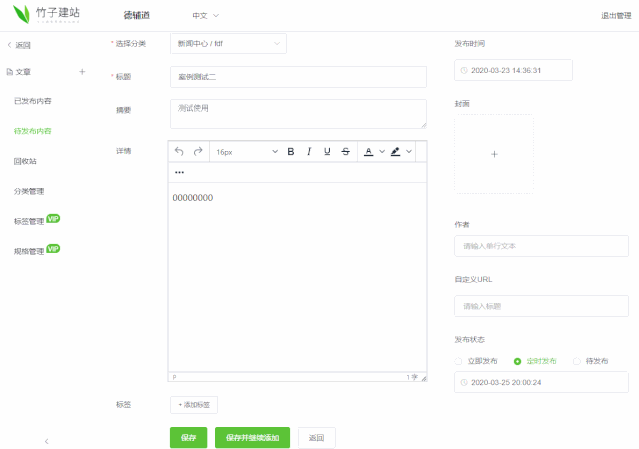Expand text color picker arrow

382,152
